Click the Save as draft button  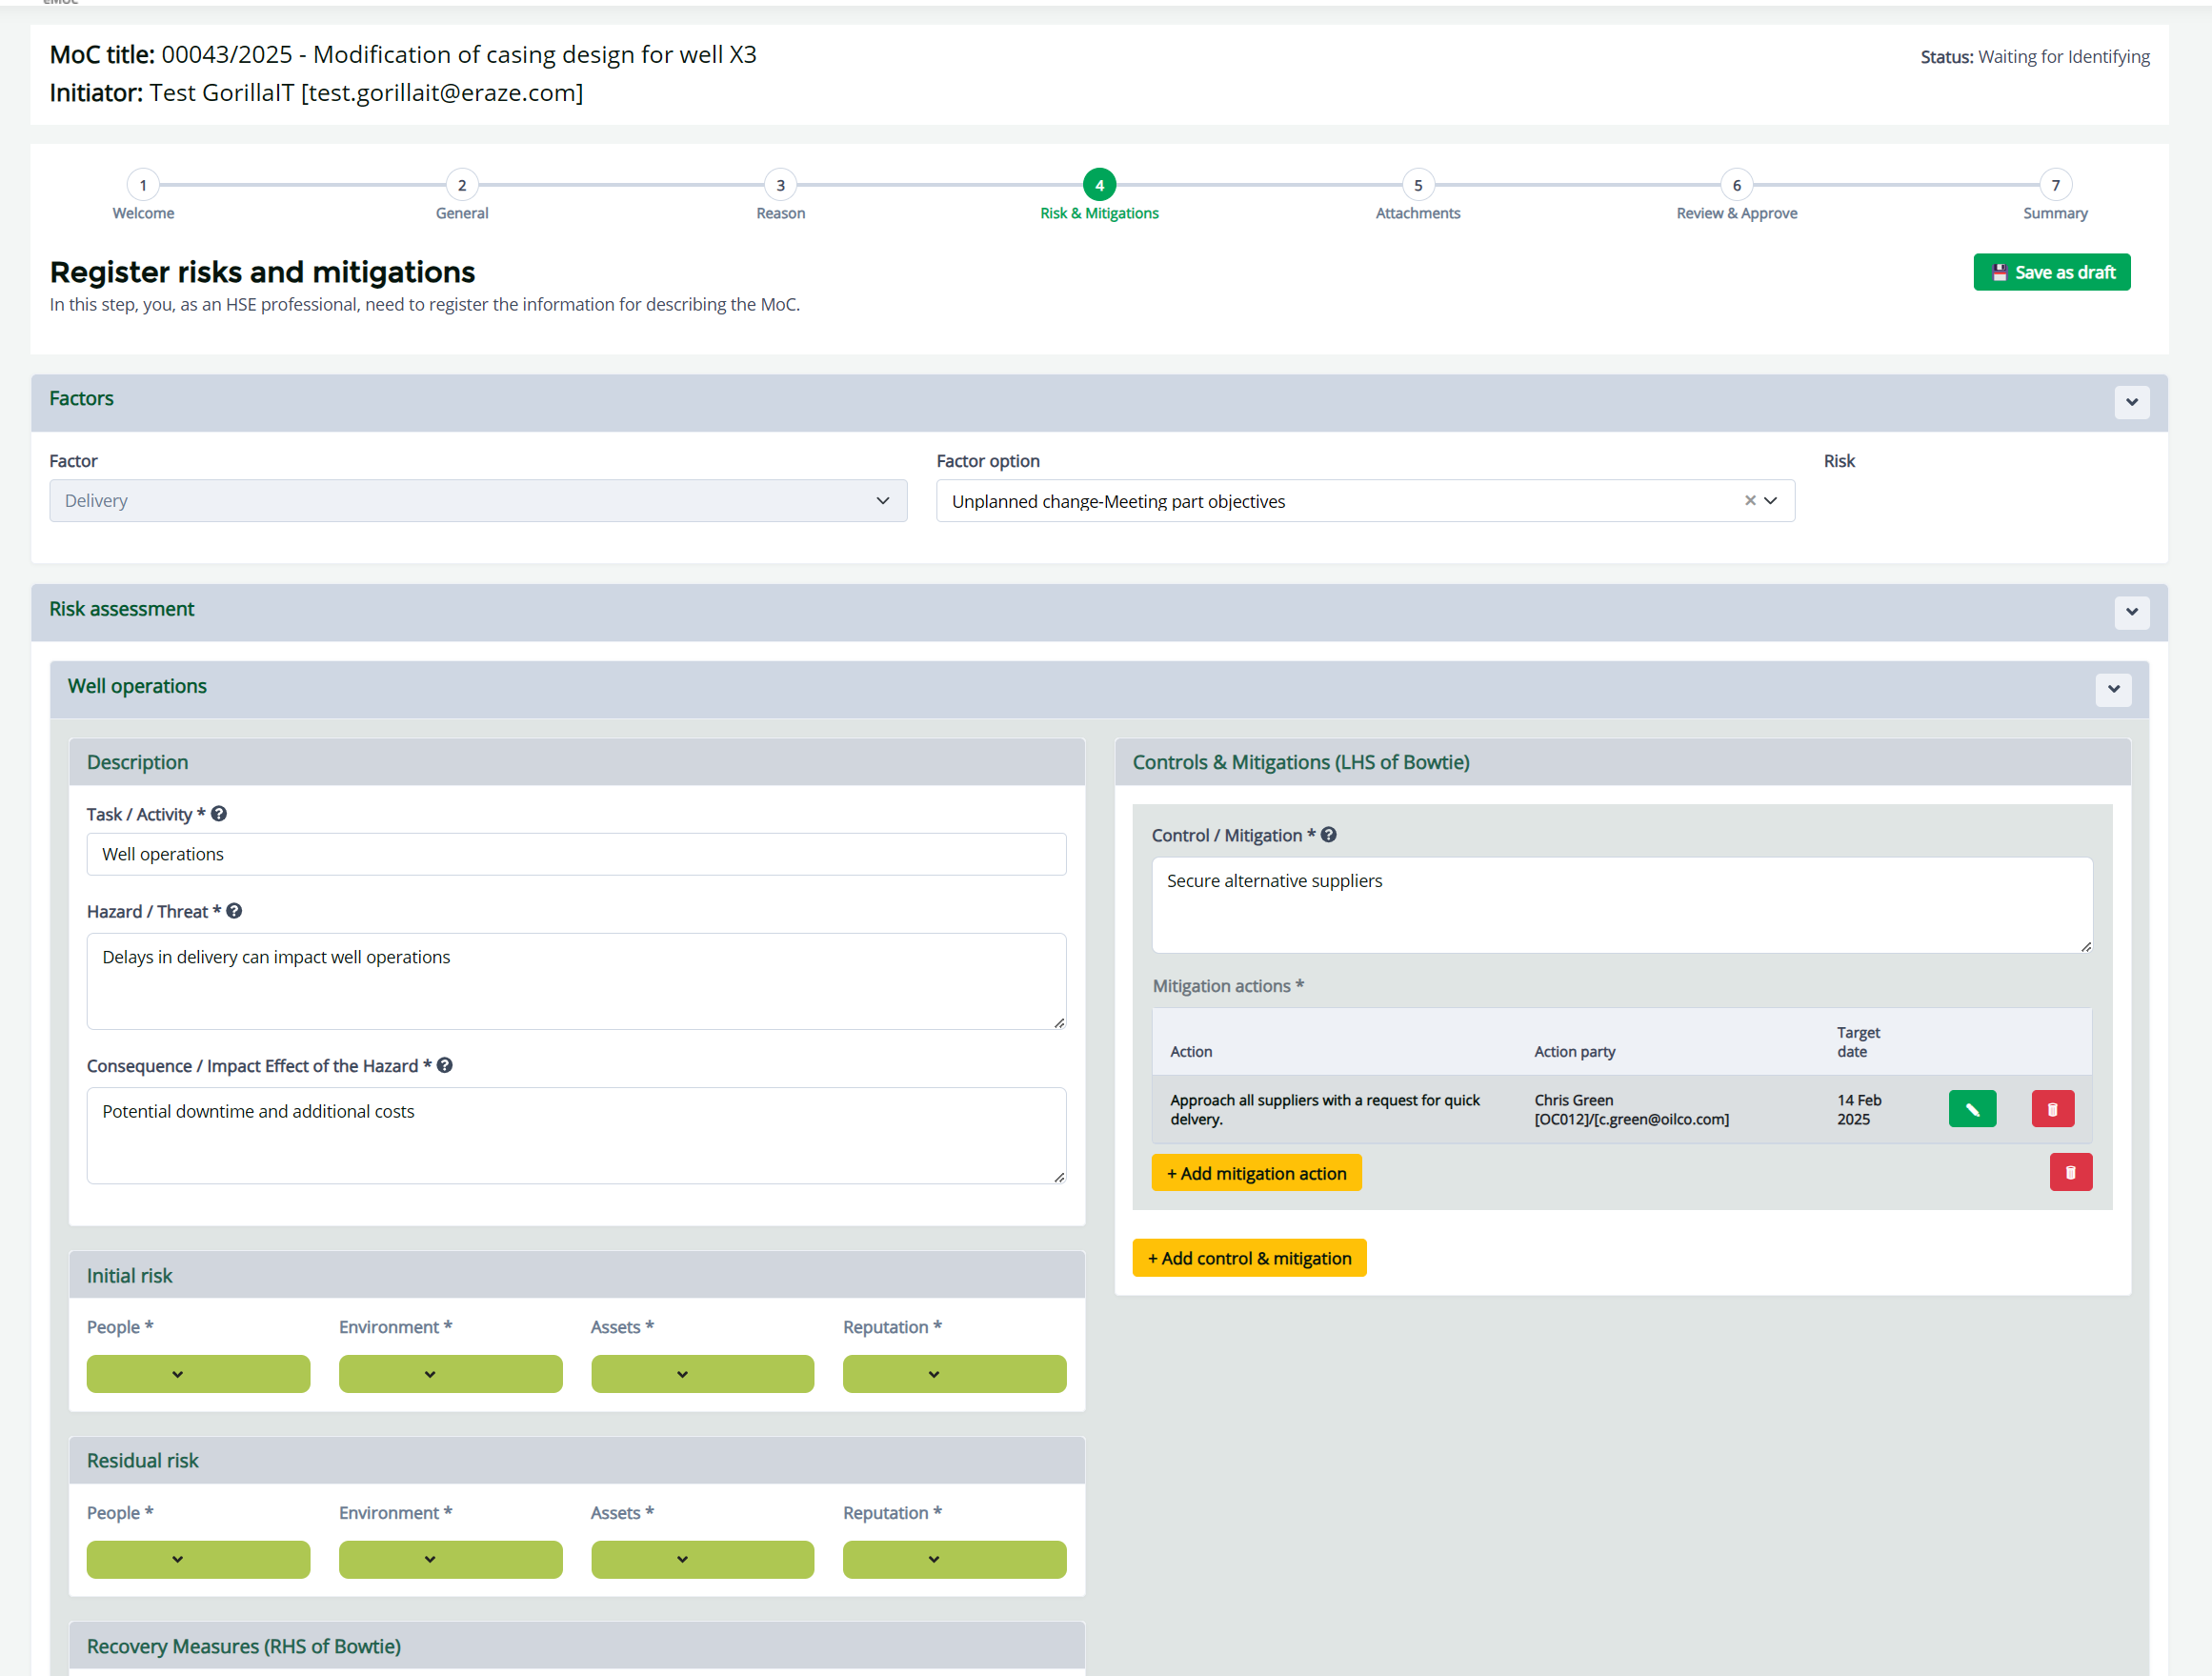tap(2051, 272)
